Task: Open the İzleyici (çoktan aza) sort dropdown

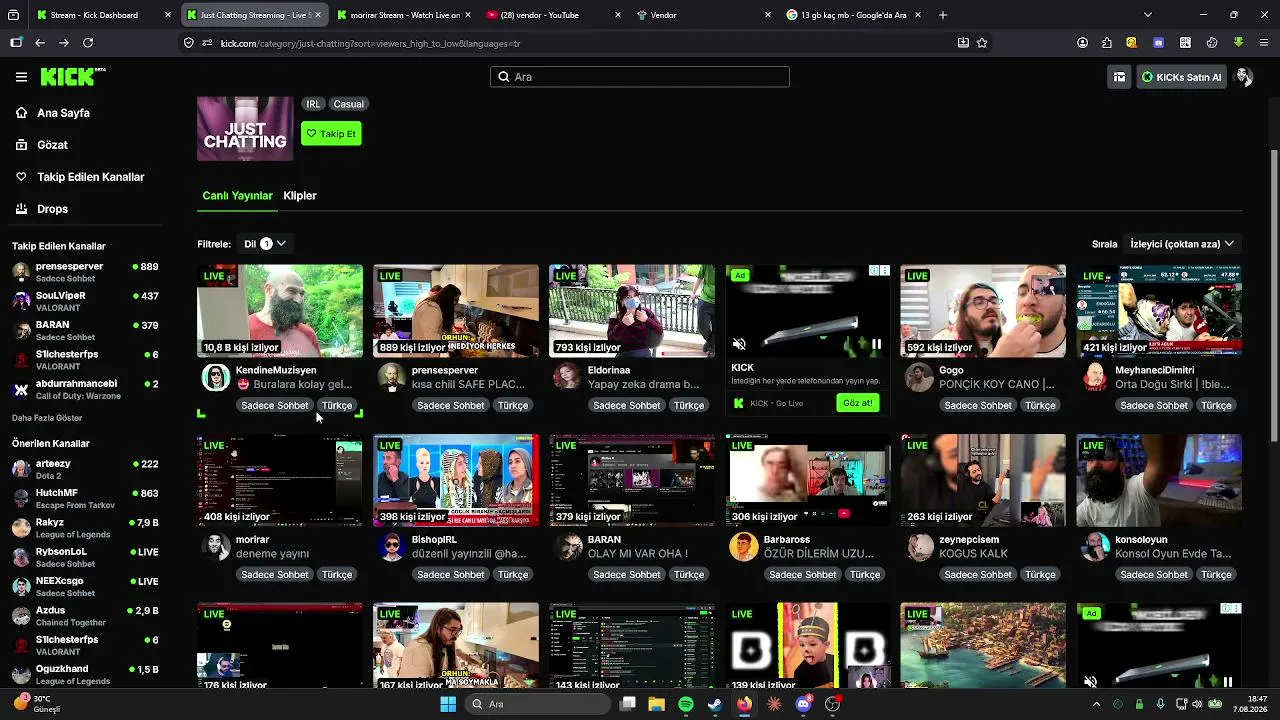Action: tap(1182, 244)
